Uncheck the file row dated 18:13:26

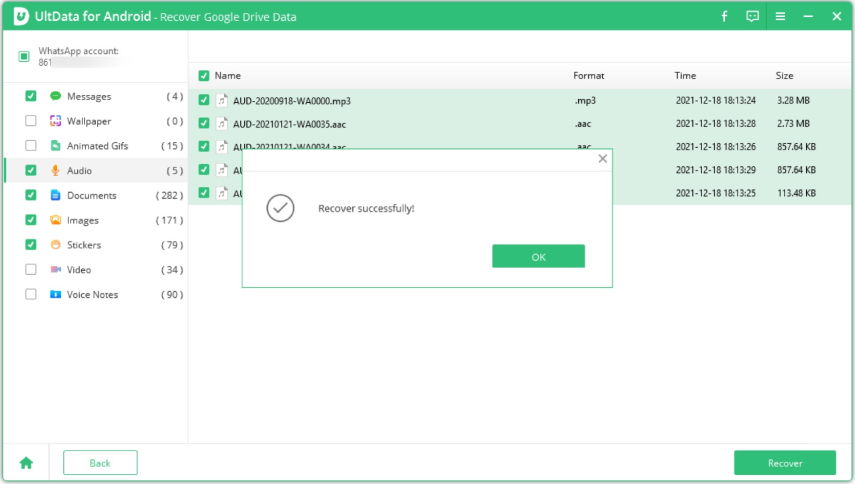click(204, 146)
